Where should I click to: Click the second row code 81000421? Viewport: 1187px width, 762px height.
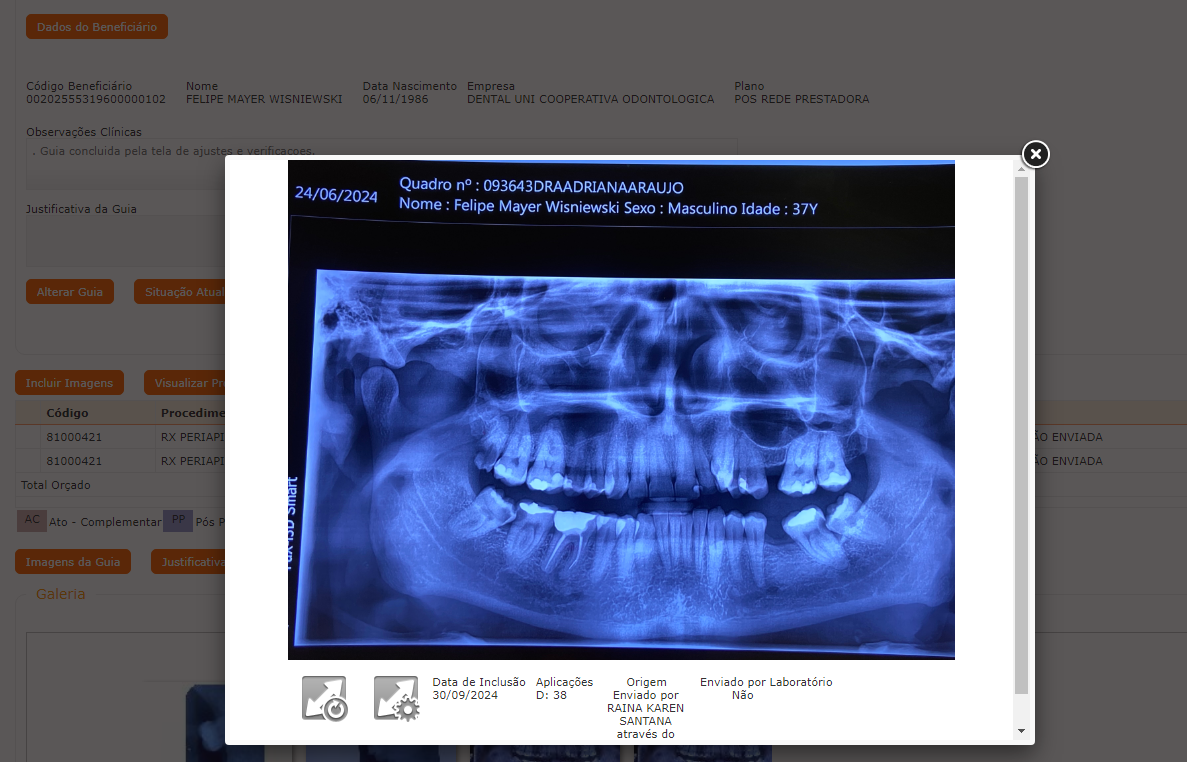click(x=74, y=461)
